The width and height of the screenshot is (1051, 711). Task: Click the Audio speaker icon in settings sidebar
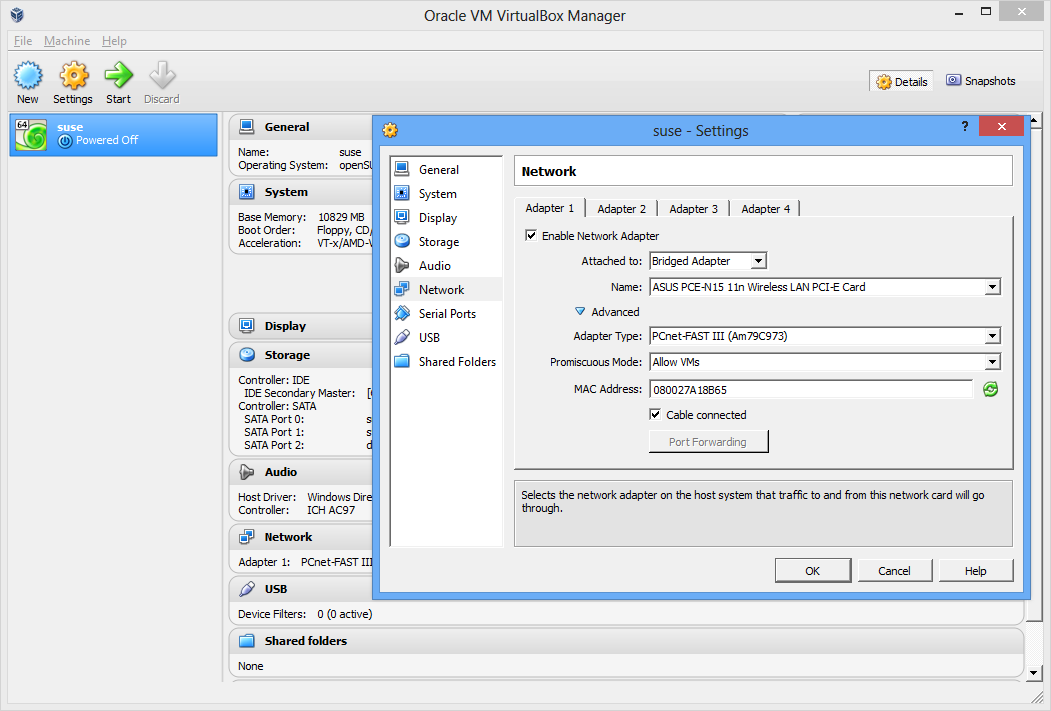coord(402,265)
